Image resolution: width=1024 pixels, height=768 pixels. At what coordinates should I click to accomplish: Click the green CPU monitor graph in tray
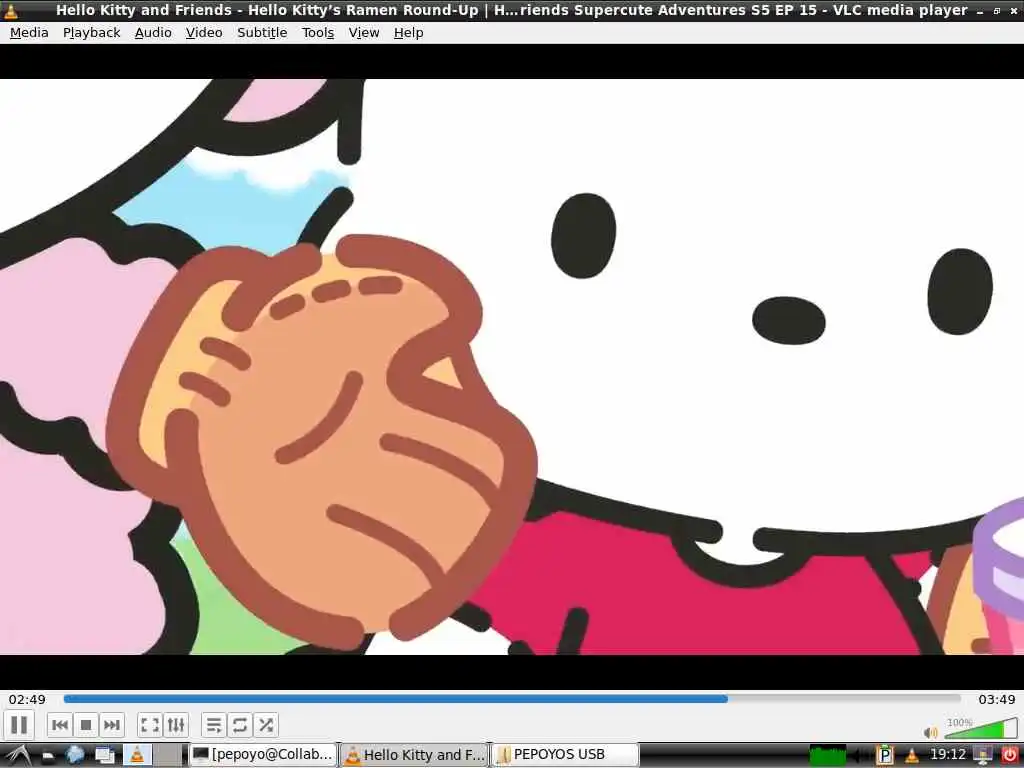(827, 755)
